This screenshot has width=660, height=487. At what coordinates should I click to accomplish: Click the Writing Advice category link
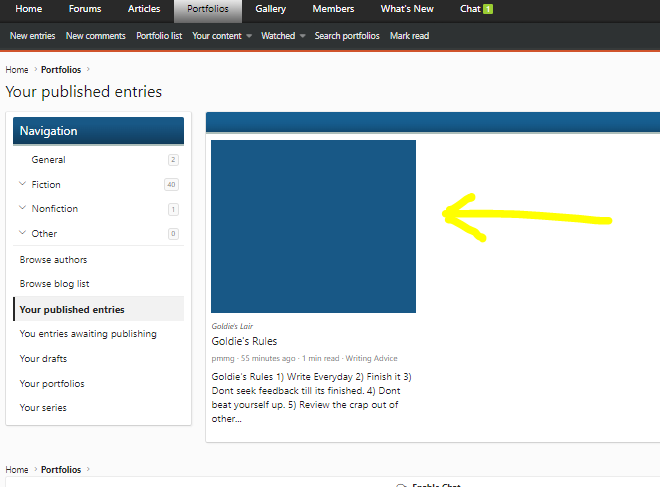pos(371,358)
